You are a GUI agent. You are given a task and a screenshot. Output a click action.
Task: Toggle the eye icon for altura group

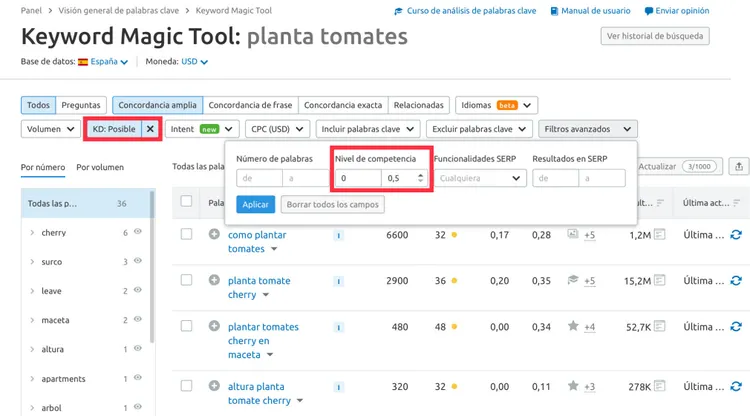(x=138, y=349)
